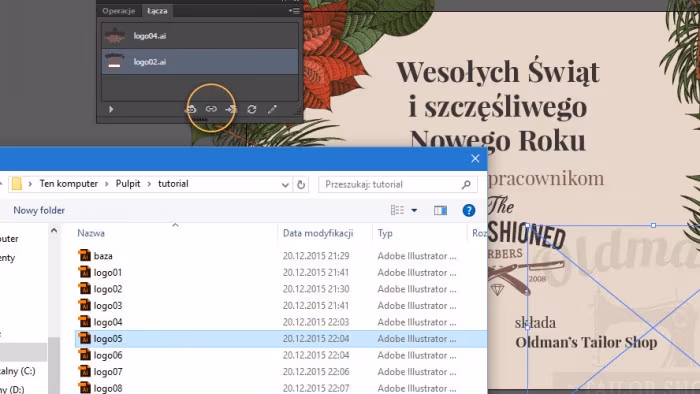The width and height of the screenshot is (700, 394).
Task: Click the 'Wesołych Świąt' heading on the artboard
Action: [x=498, y=72]
